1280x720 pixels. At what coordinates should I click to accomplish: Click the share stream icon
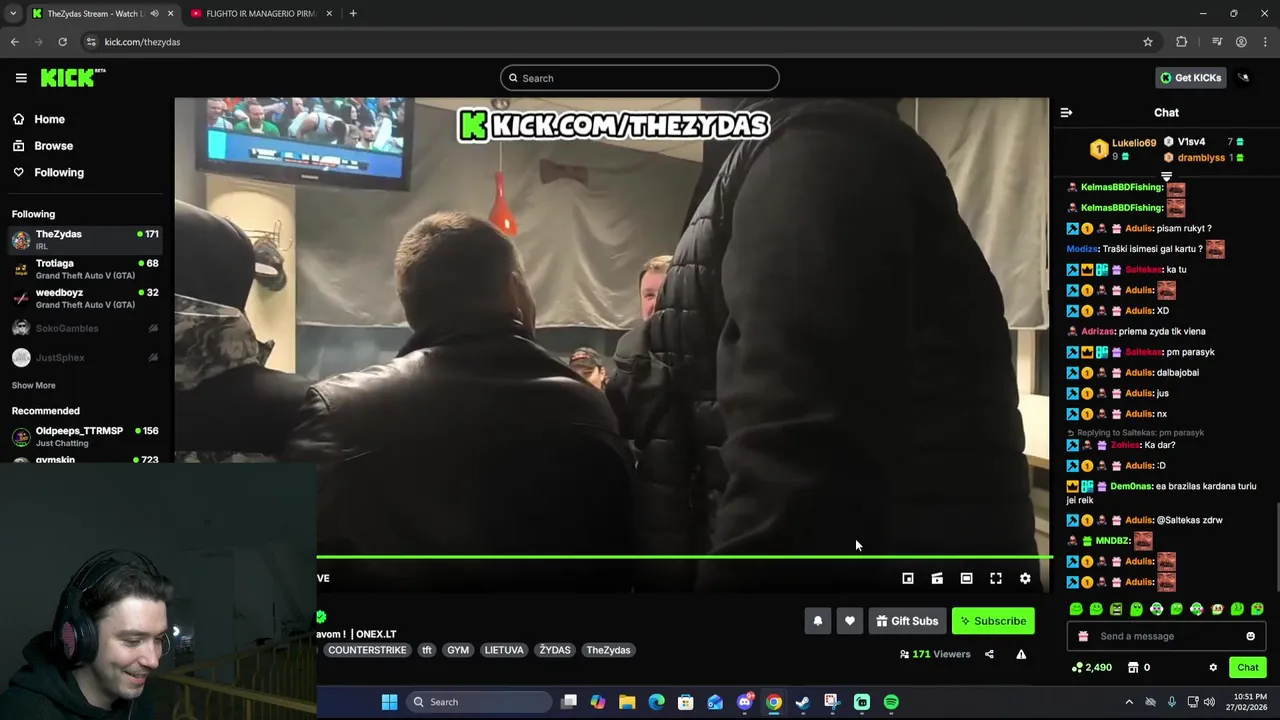989,654
